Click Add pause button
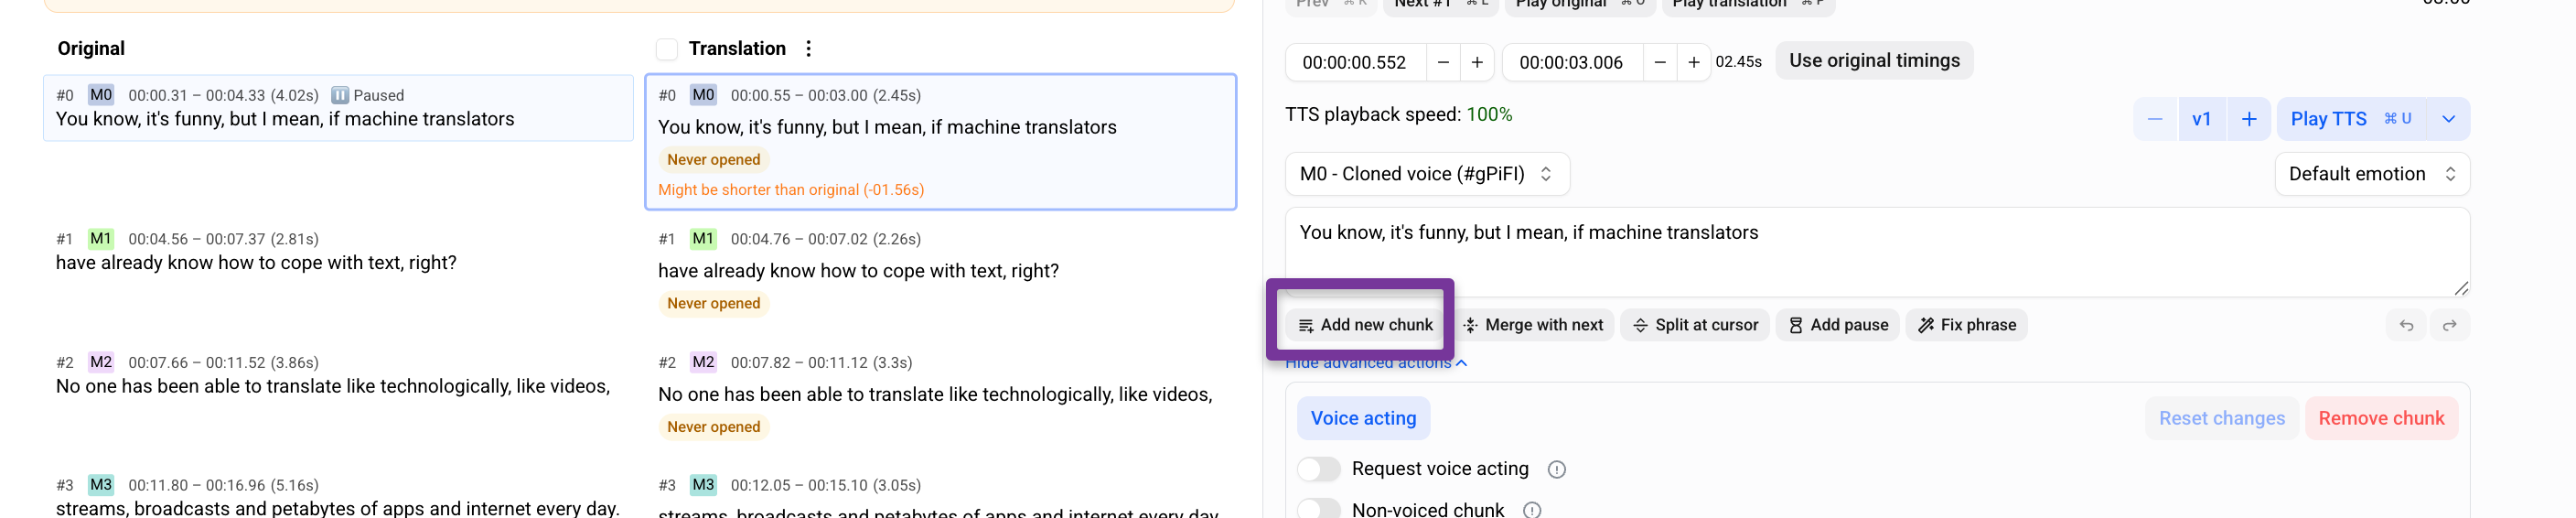 (1838, 325)
